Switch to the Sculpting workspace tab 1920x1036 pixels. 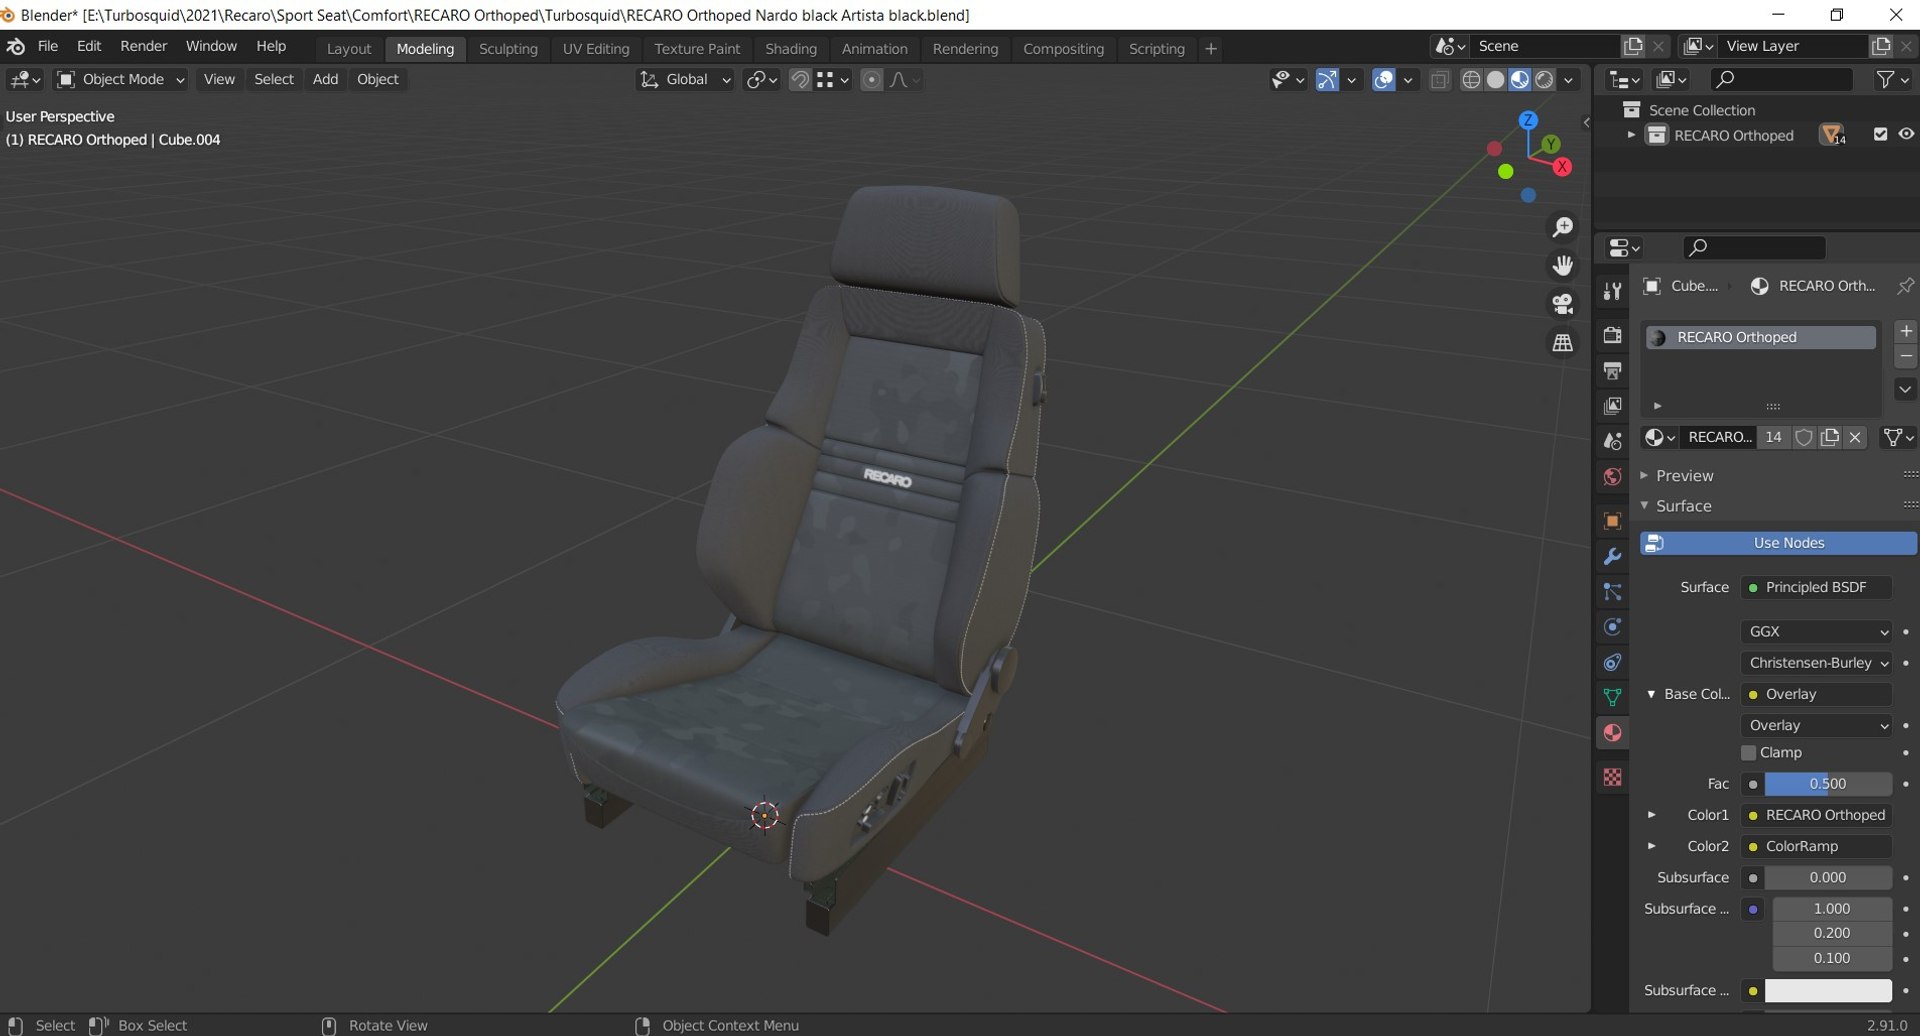[x=508, y=49]
